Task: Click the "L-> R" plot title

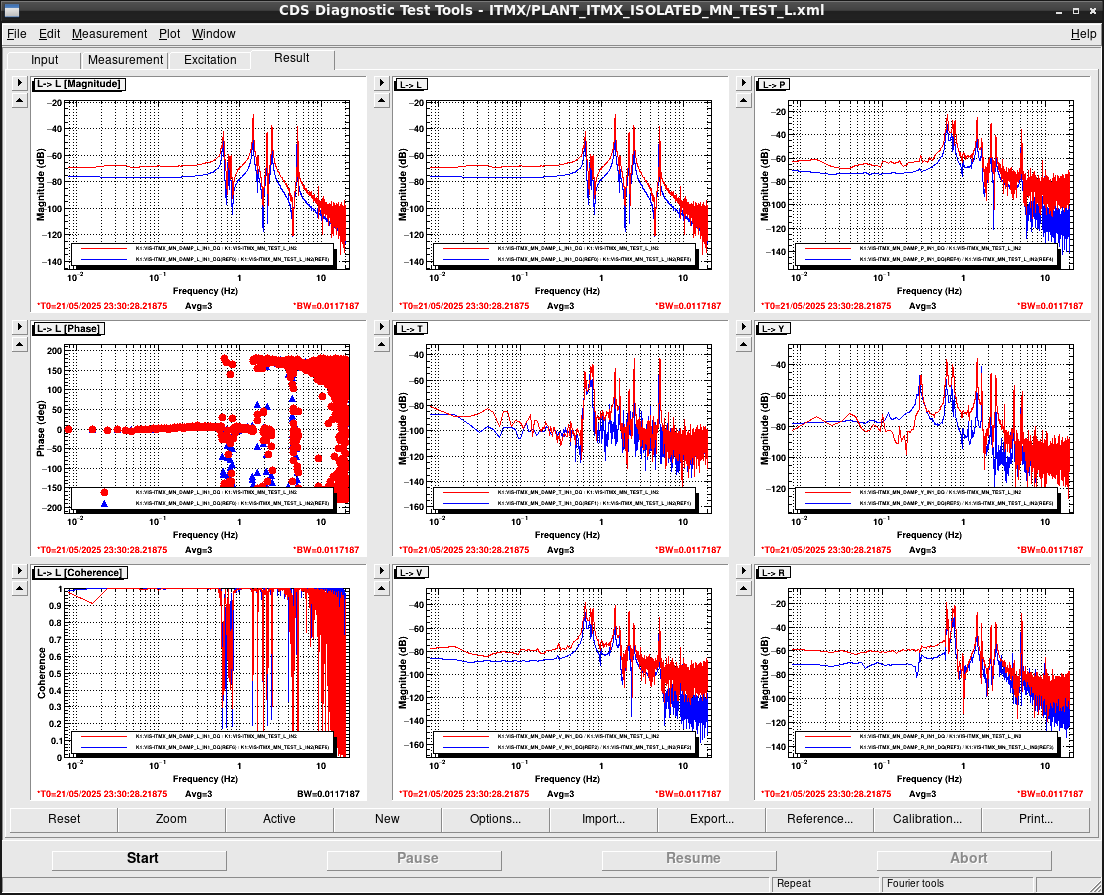Action: coord(773,572)
